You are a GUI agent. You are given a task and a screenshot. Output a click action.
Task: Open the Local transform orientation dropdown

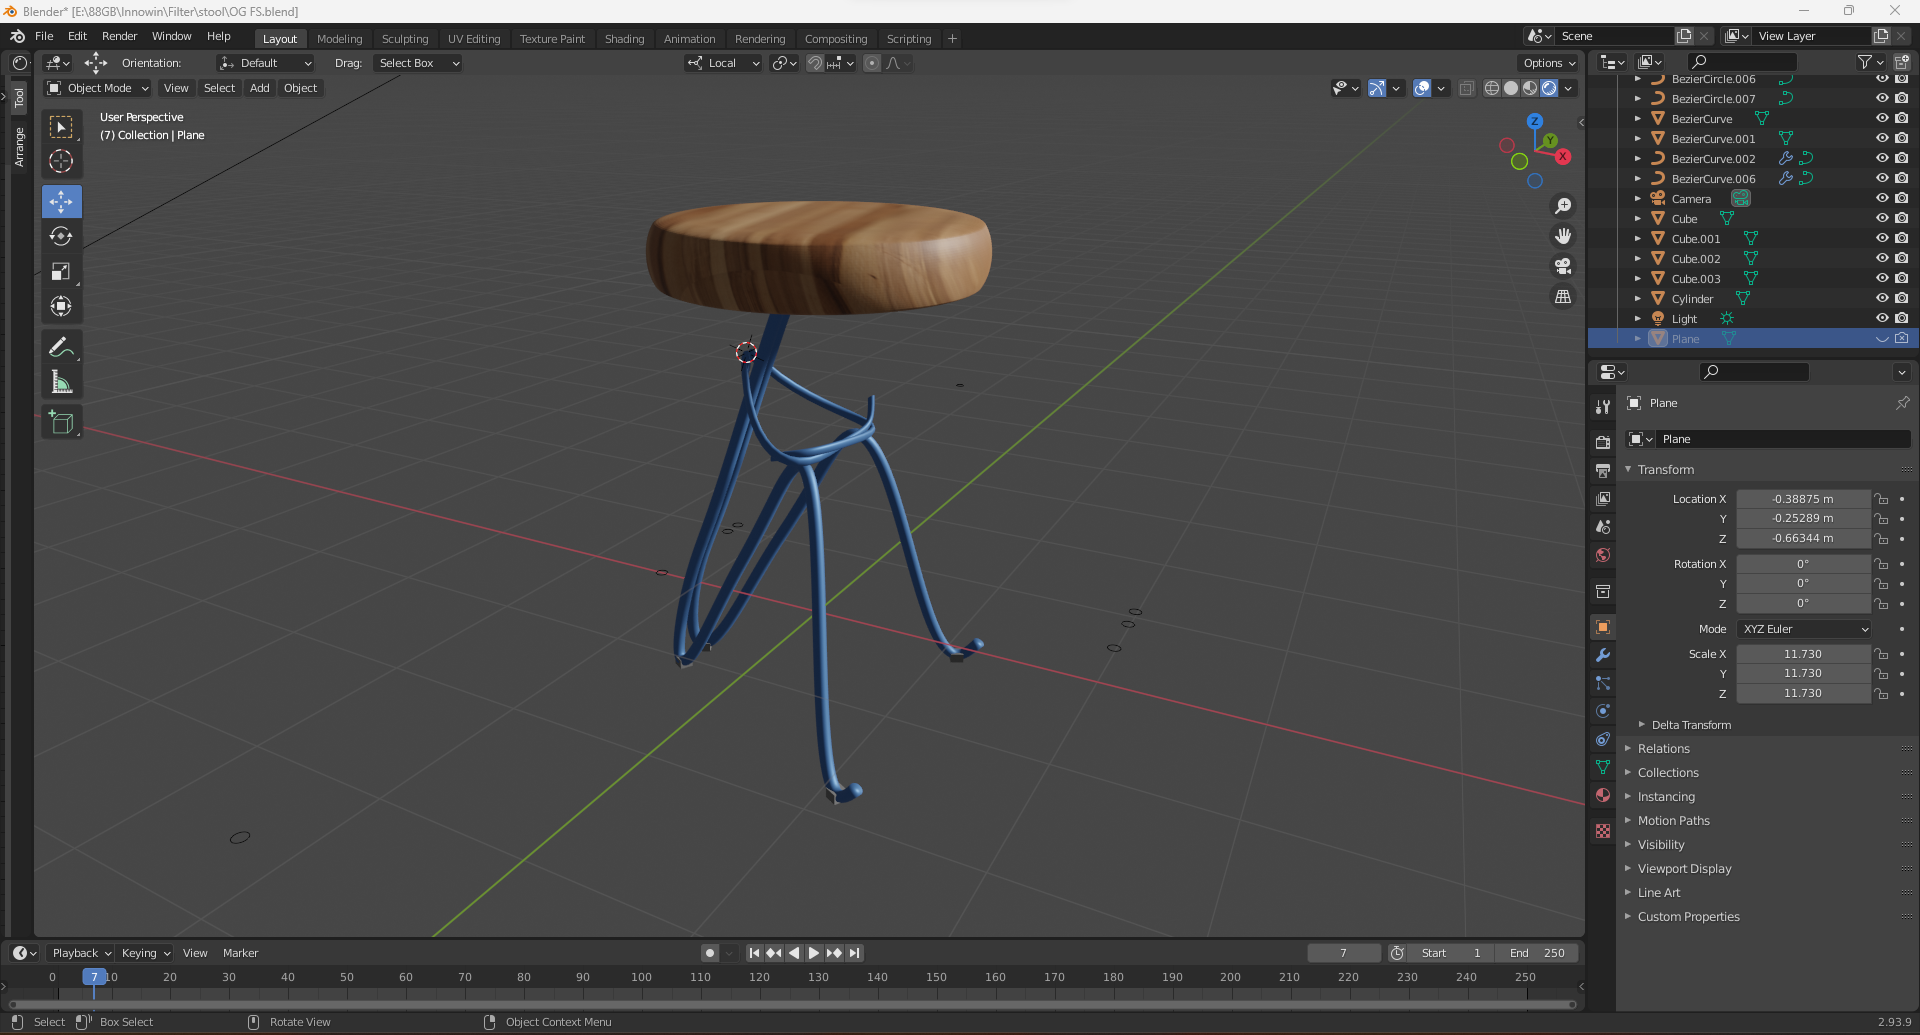point(723,63)
